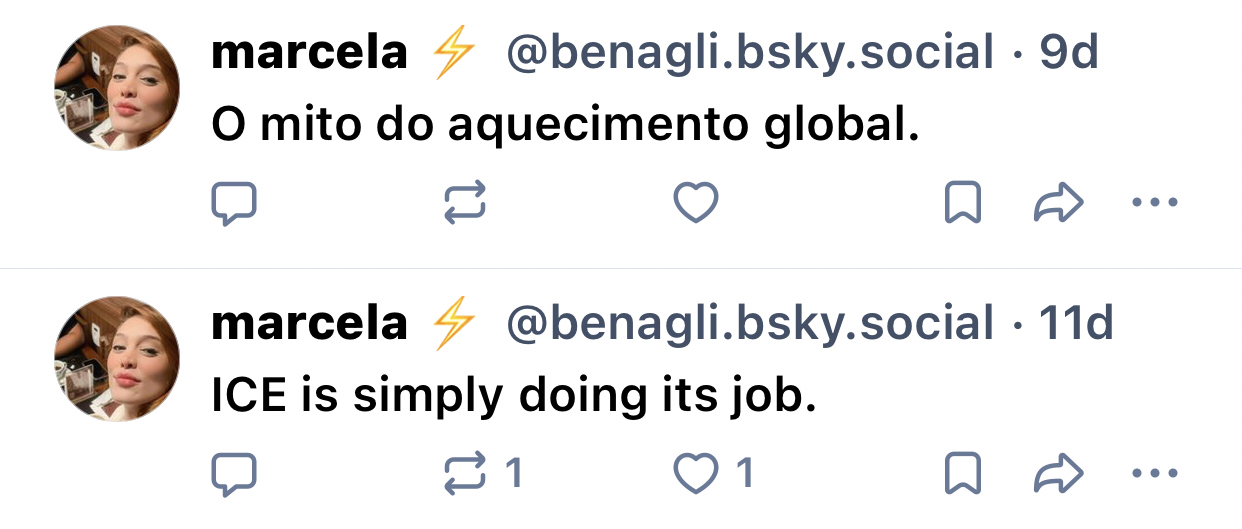Open the post via the 9d timestamp
Viewport: 1242px width, 529px height.
tap(1069, 53)
